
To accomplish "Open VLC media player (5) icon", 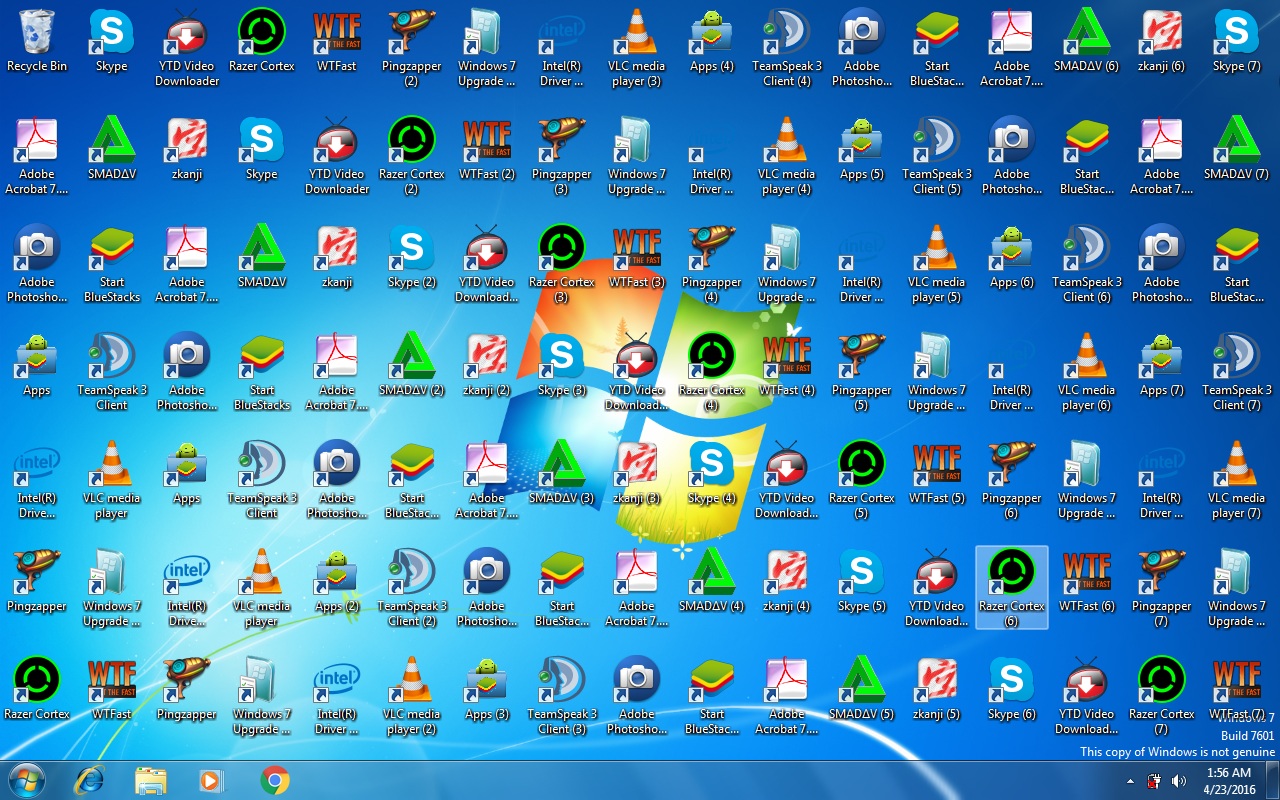I will click(937, 264).
